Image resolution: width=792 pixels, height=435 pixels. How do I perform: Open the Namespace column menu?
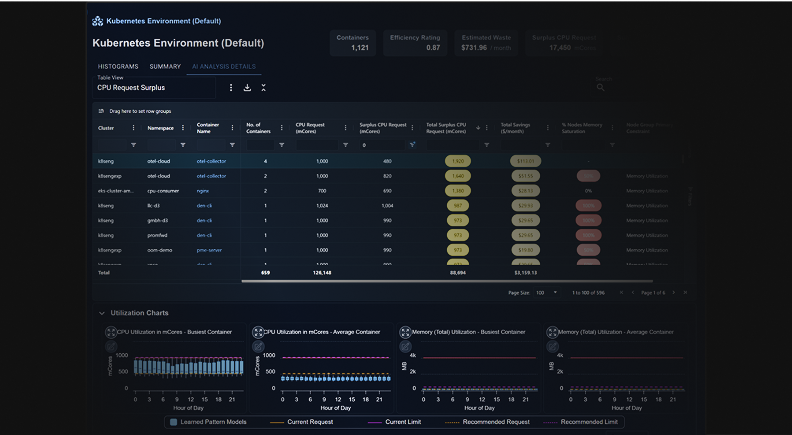(183, 128)
